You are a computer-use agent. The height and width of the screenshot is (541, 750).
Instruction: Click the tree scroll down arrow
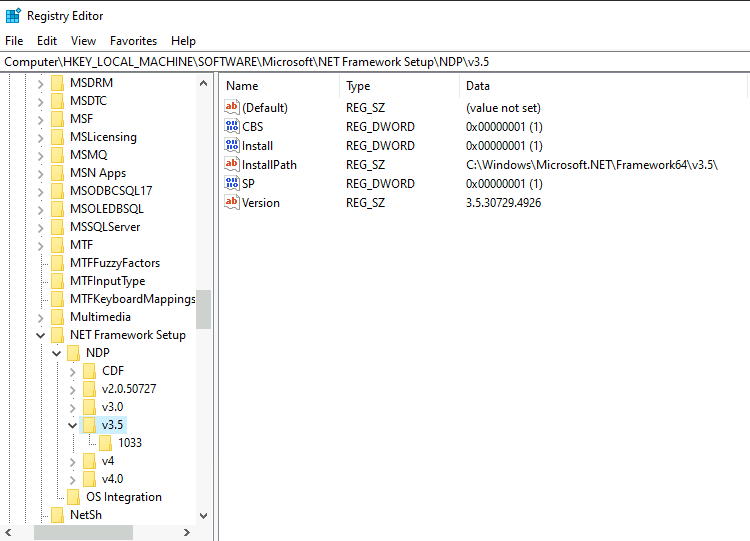point(203,516)
